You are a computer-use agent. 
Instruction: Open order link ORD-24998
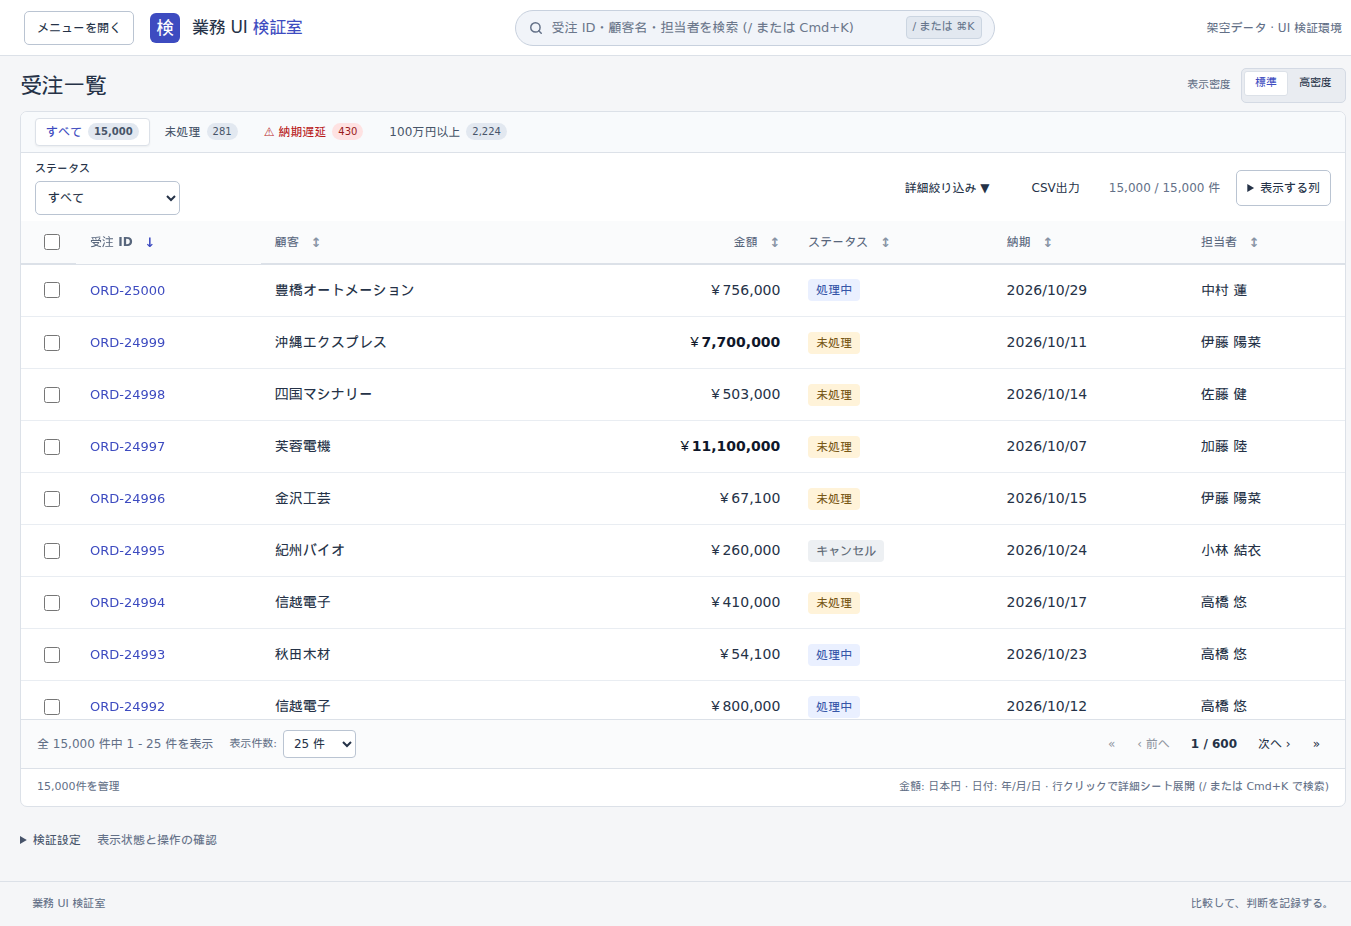point(127,395)
